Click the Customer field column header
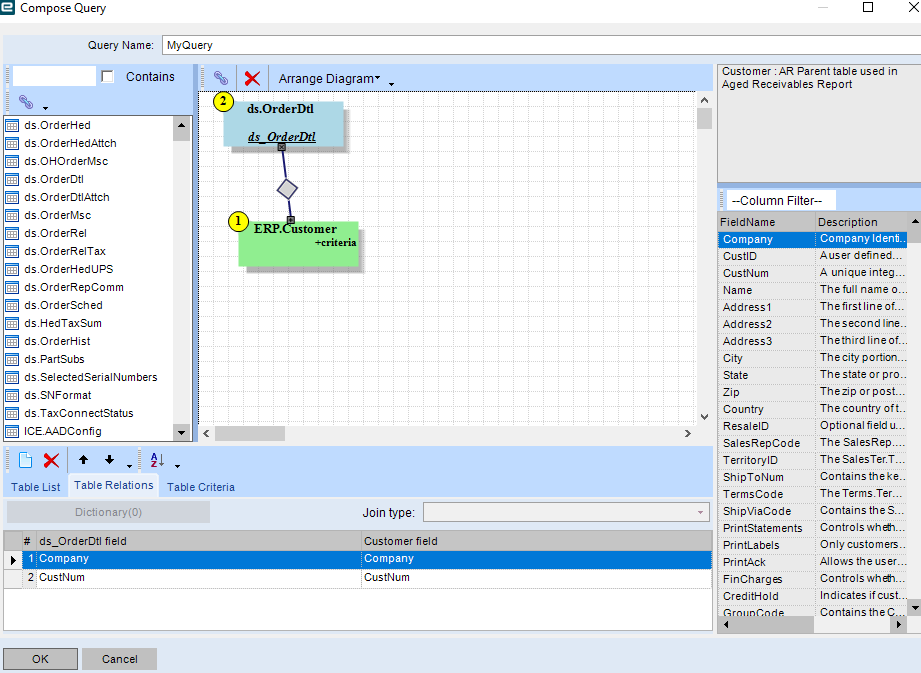Image resolution: width=921 pixels, height=673 pixels. click(536, 541)
